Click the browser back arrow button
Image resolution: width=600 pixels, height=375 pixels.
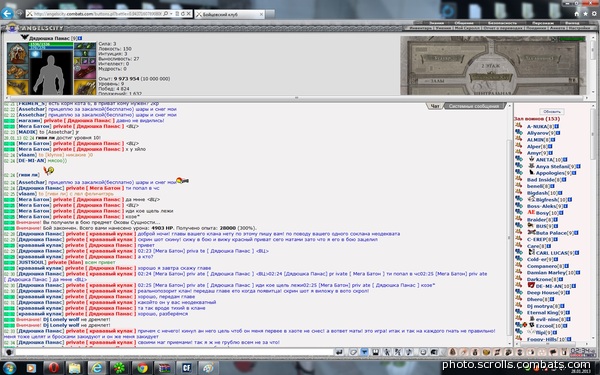tap(7, 13)
